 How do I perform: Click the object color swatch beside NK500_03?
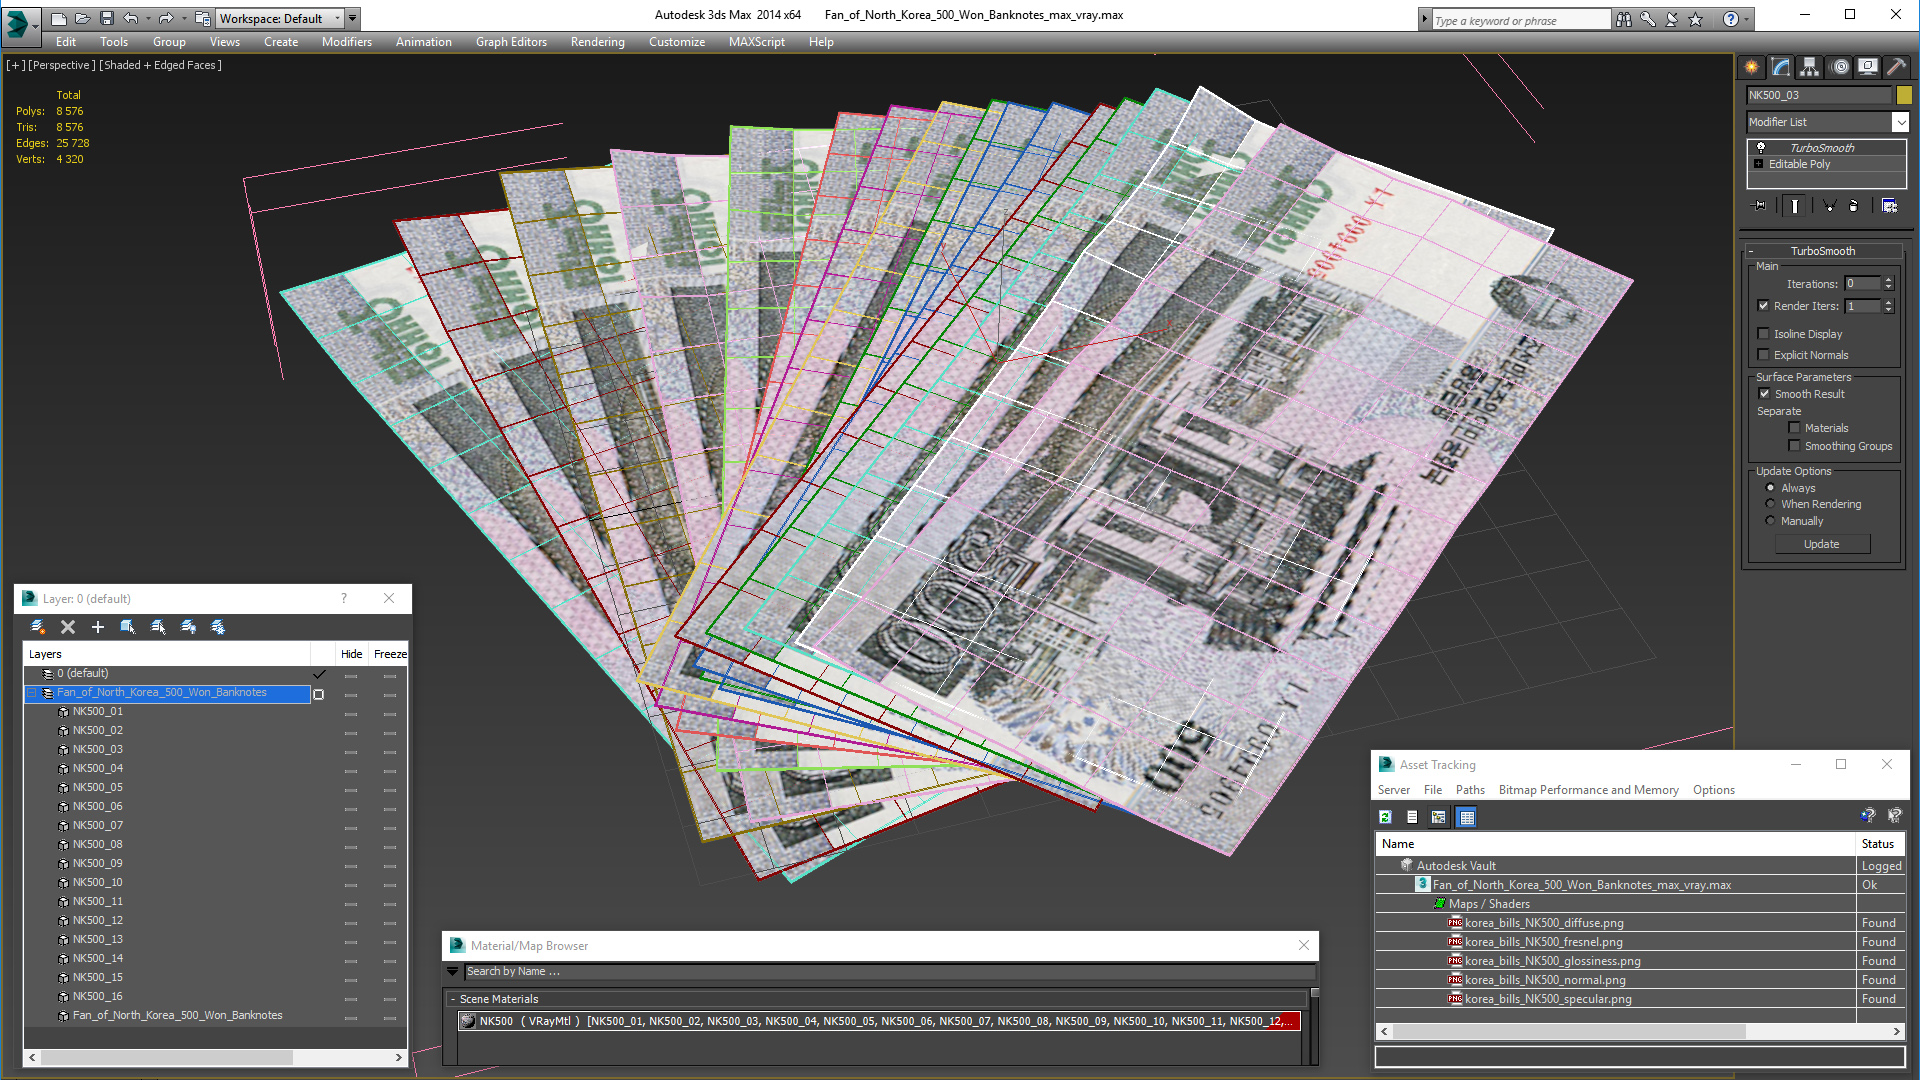point(1904,95)
